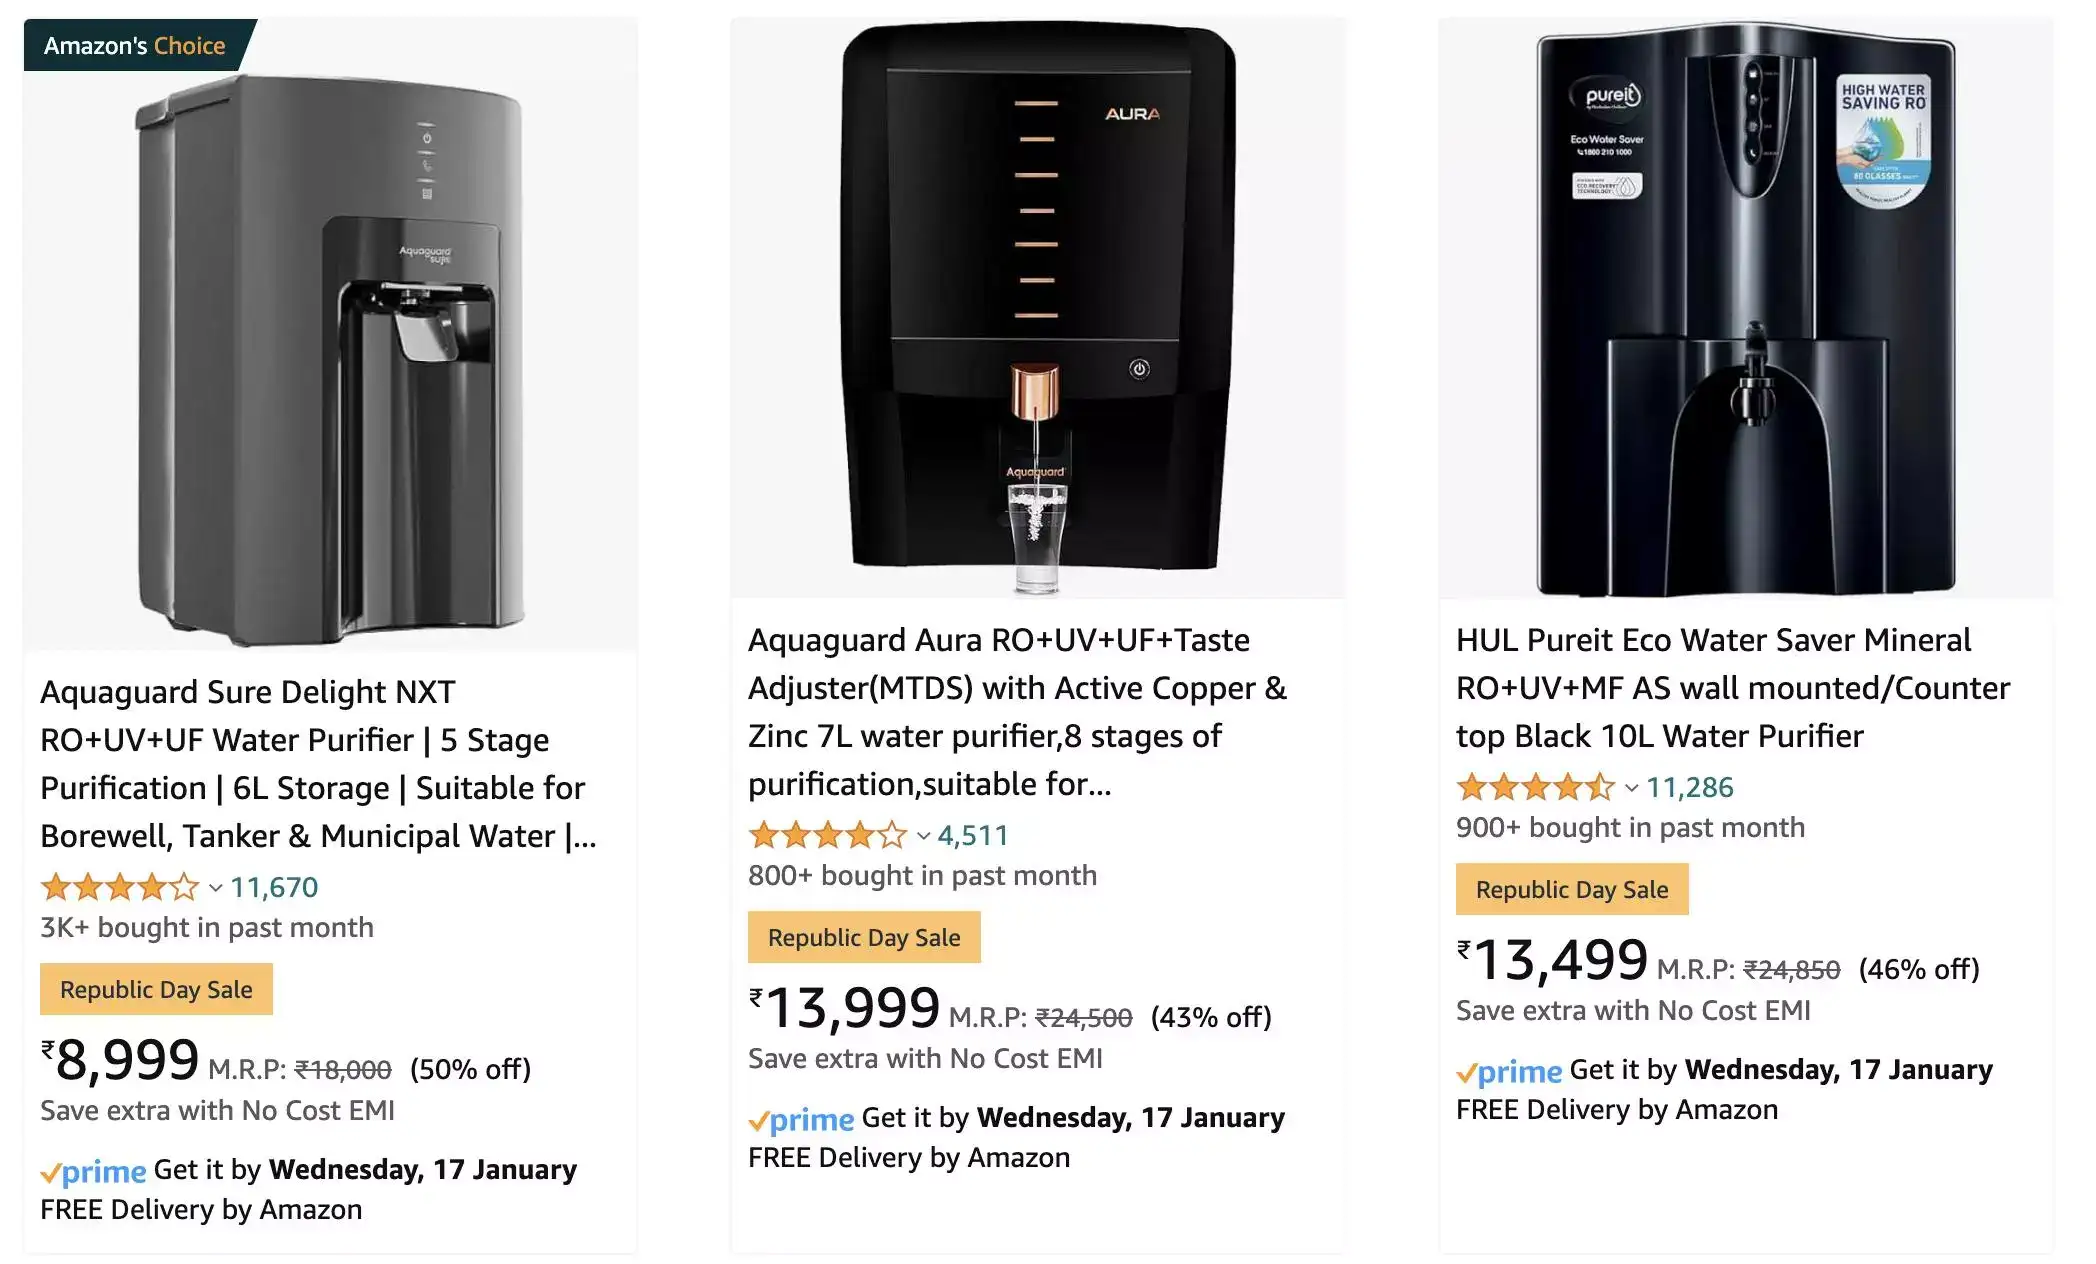This screenshot has height=1264, width=2096.
Task: Click the prime icon under Aquaguard Aura listing
Action: click(x=803, y=1119)
